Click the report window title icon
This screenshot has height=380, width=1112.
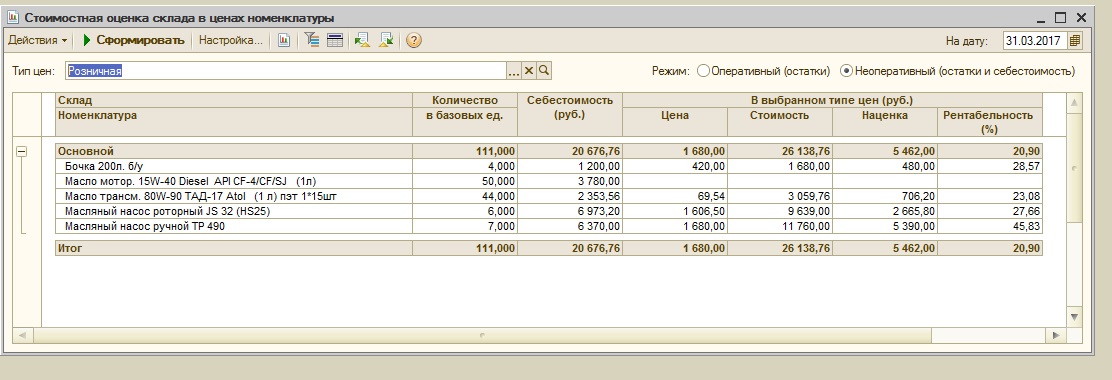coord(12,18)
